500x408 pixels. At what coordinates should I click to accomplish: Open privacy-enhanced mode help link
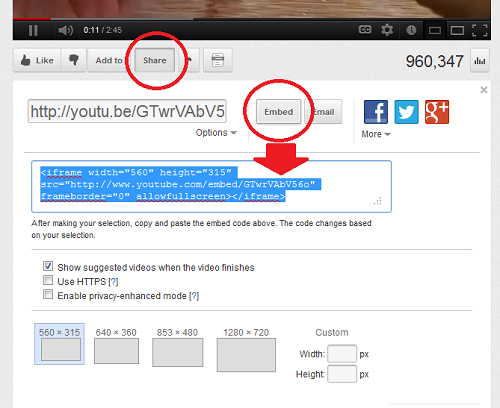coord(194,296)
